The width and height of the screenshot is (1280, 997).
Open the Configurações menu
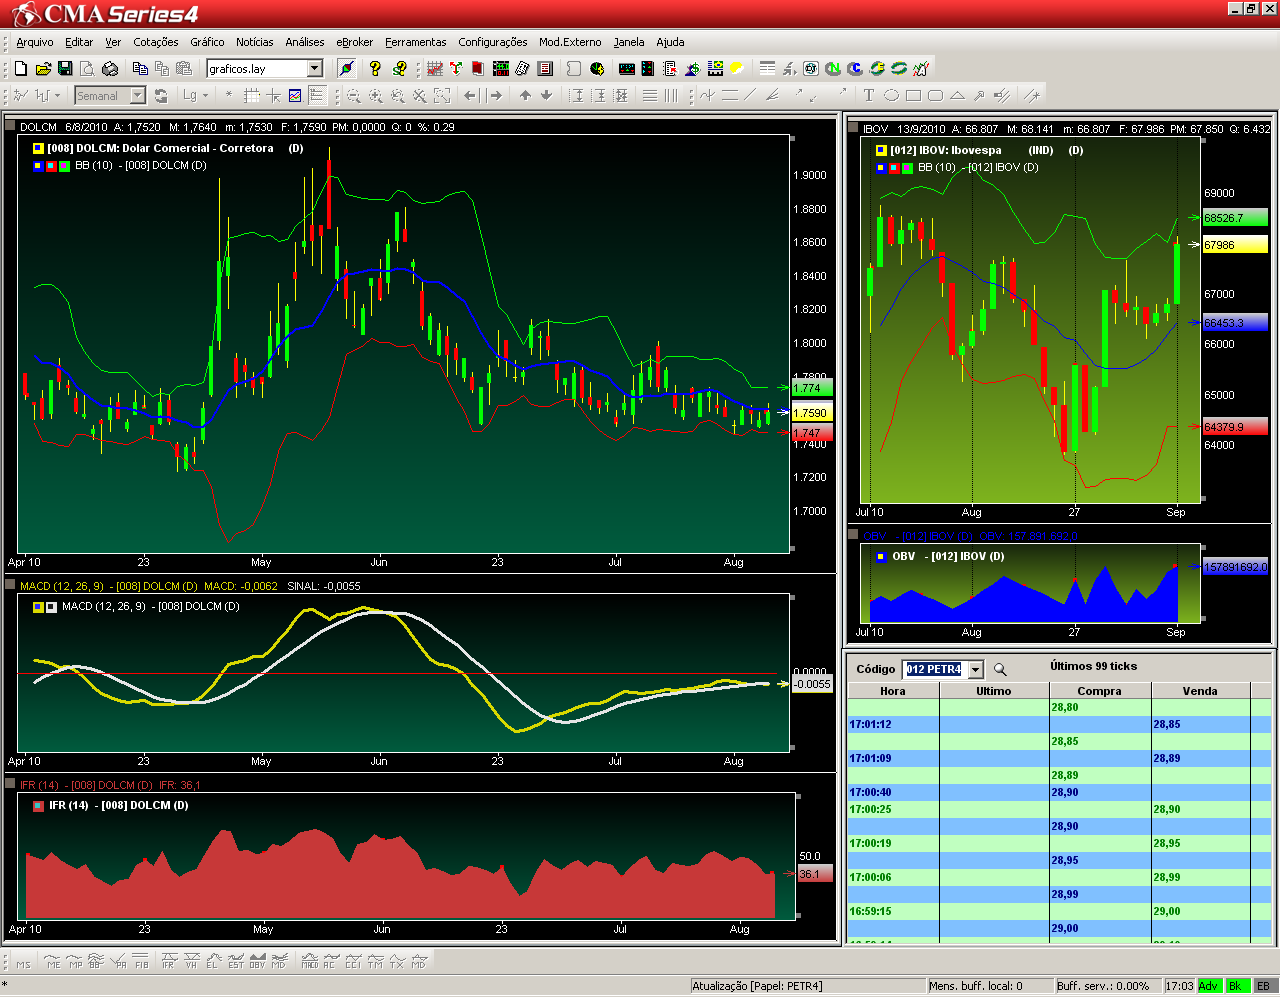tap(493, 42)
